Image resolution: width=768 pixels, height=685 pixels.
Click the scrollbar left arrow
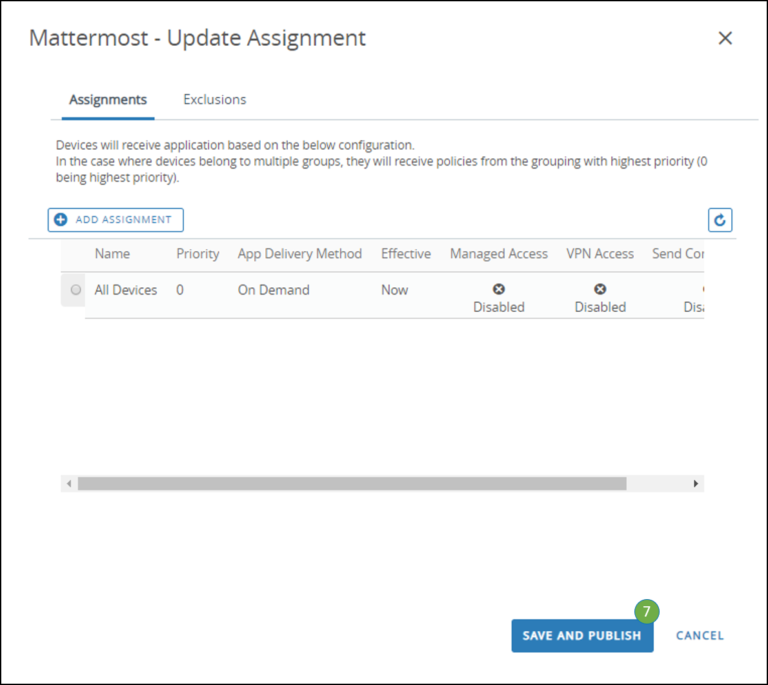pyautogui.click(x=69, y=484)
